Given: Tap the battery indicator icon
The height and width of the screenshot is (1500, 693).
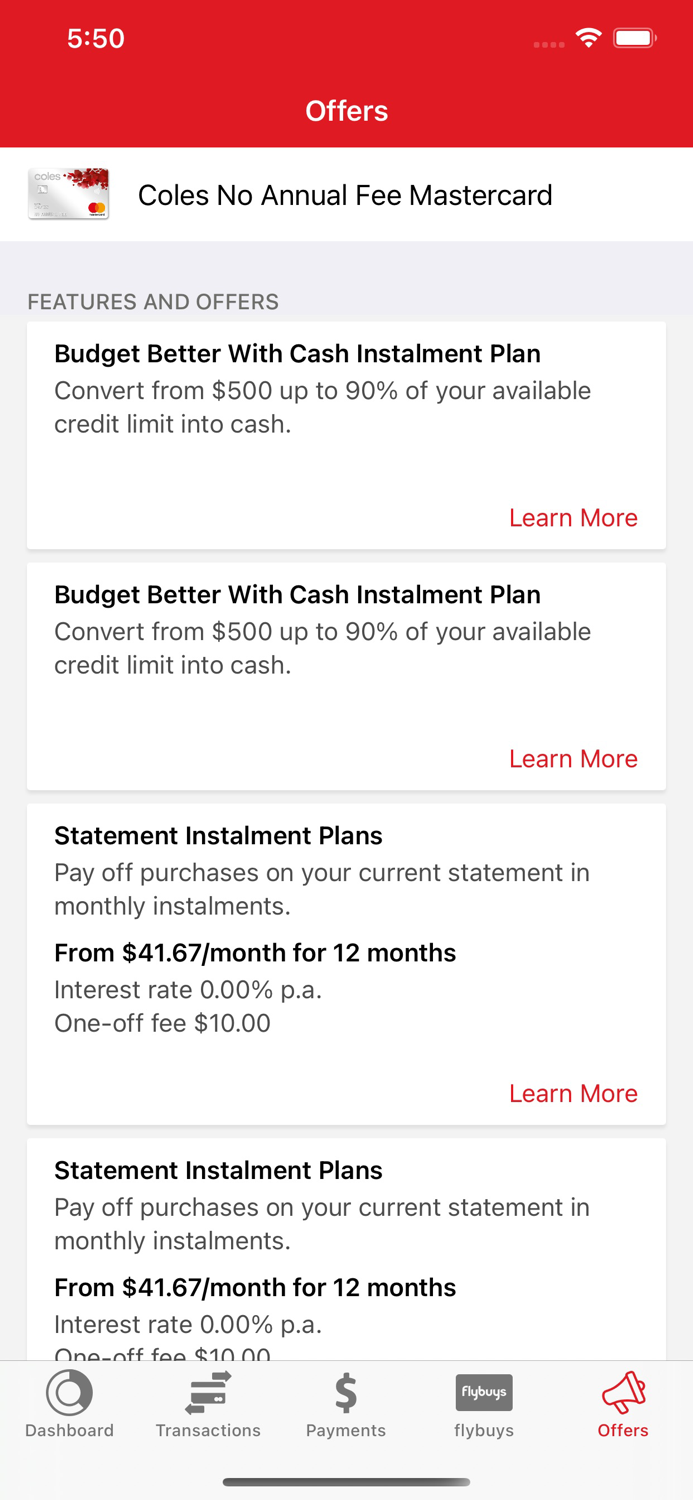Looking at the screenshot, I should (x=634, y=37).
